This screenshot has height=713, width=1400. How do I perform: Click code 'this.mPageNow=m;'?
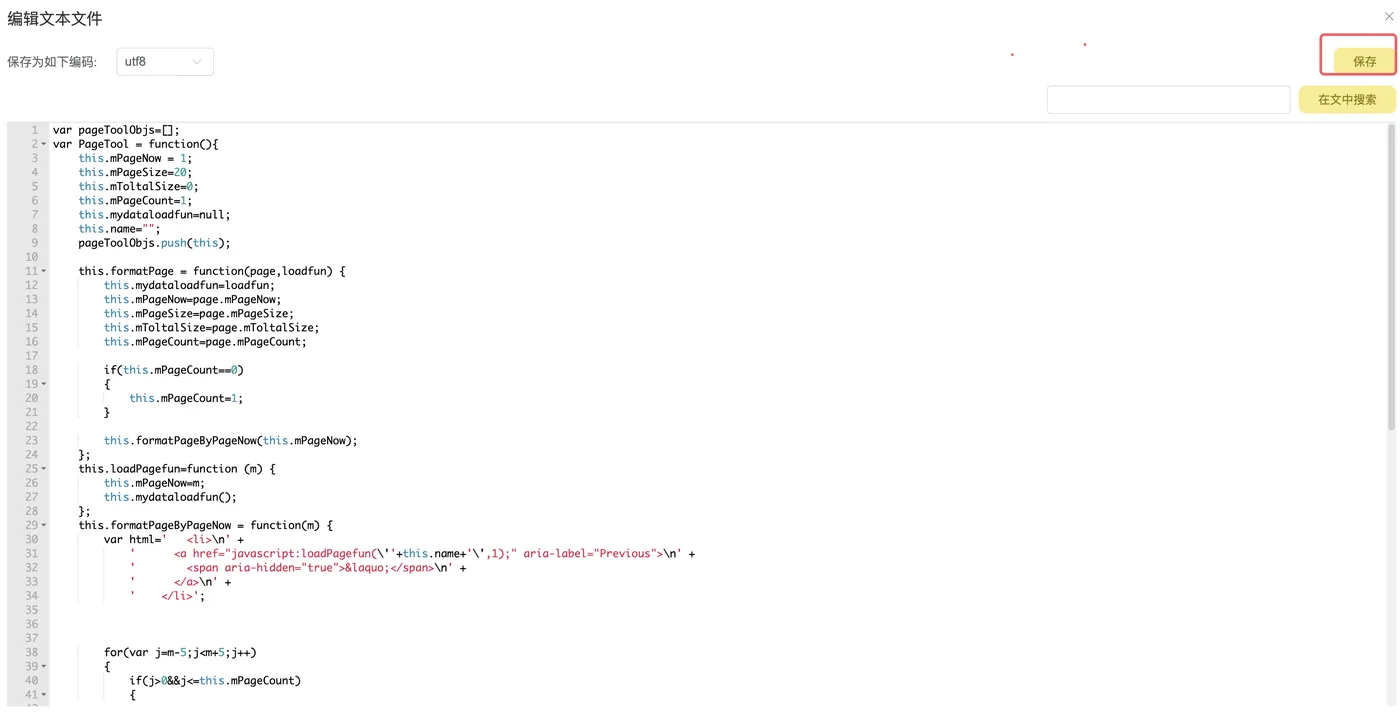pyautogui.click(x=154, y=483)
